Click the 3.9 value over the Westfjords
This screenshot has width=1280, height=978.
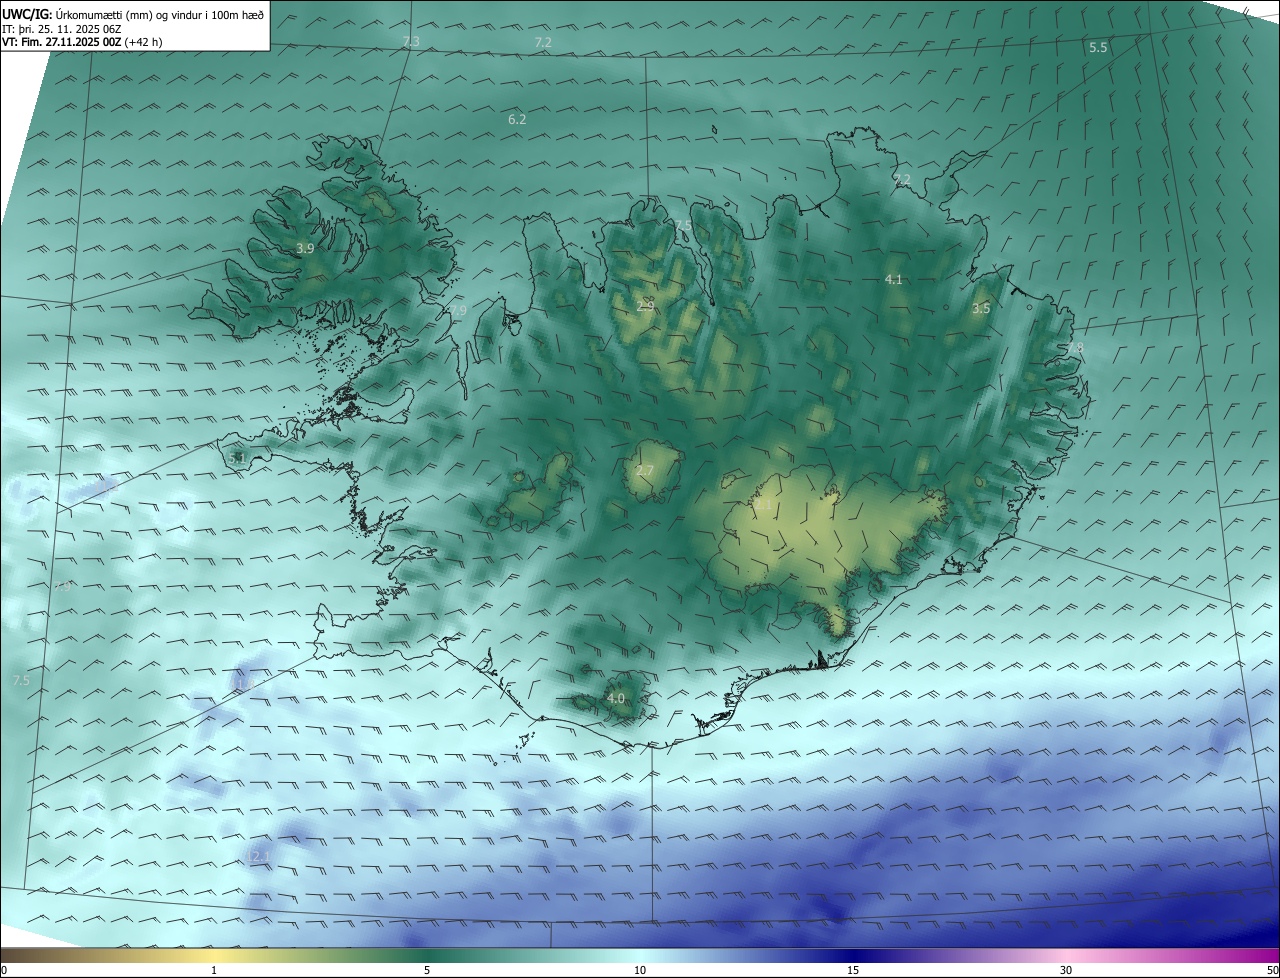pos(305,248)
